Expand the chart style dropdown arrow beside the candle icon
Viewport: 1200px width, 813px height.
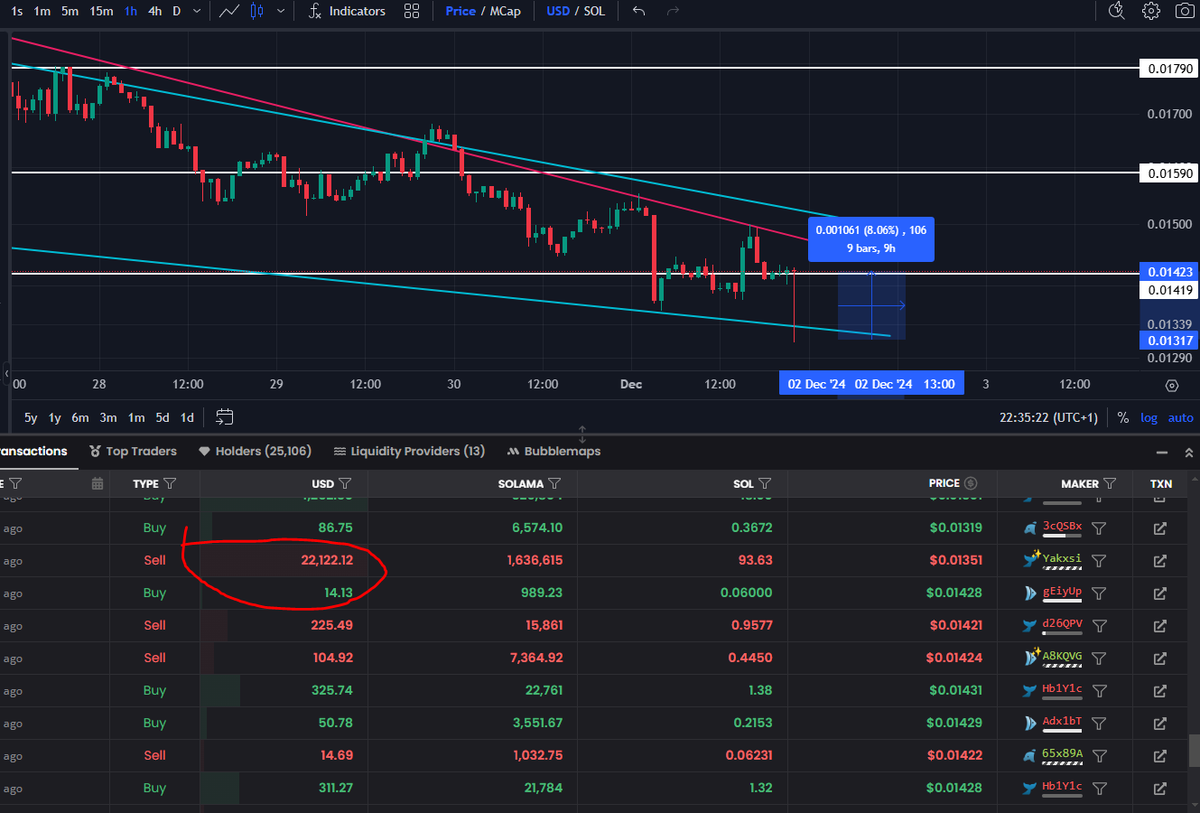tap(281, 11)
